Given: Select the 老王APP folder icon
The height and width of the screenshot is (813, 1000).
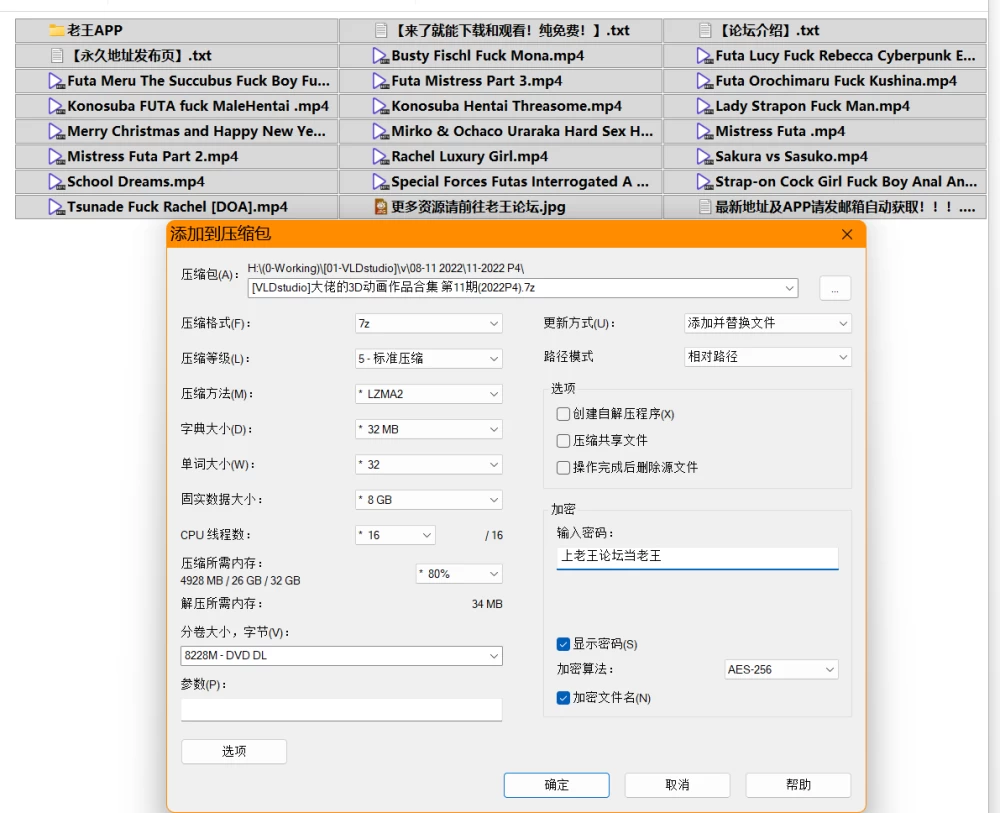Looking at the screenshot, I should tap(57, 30).
